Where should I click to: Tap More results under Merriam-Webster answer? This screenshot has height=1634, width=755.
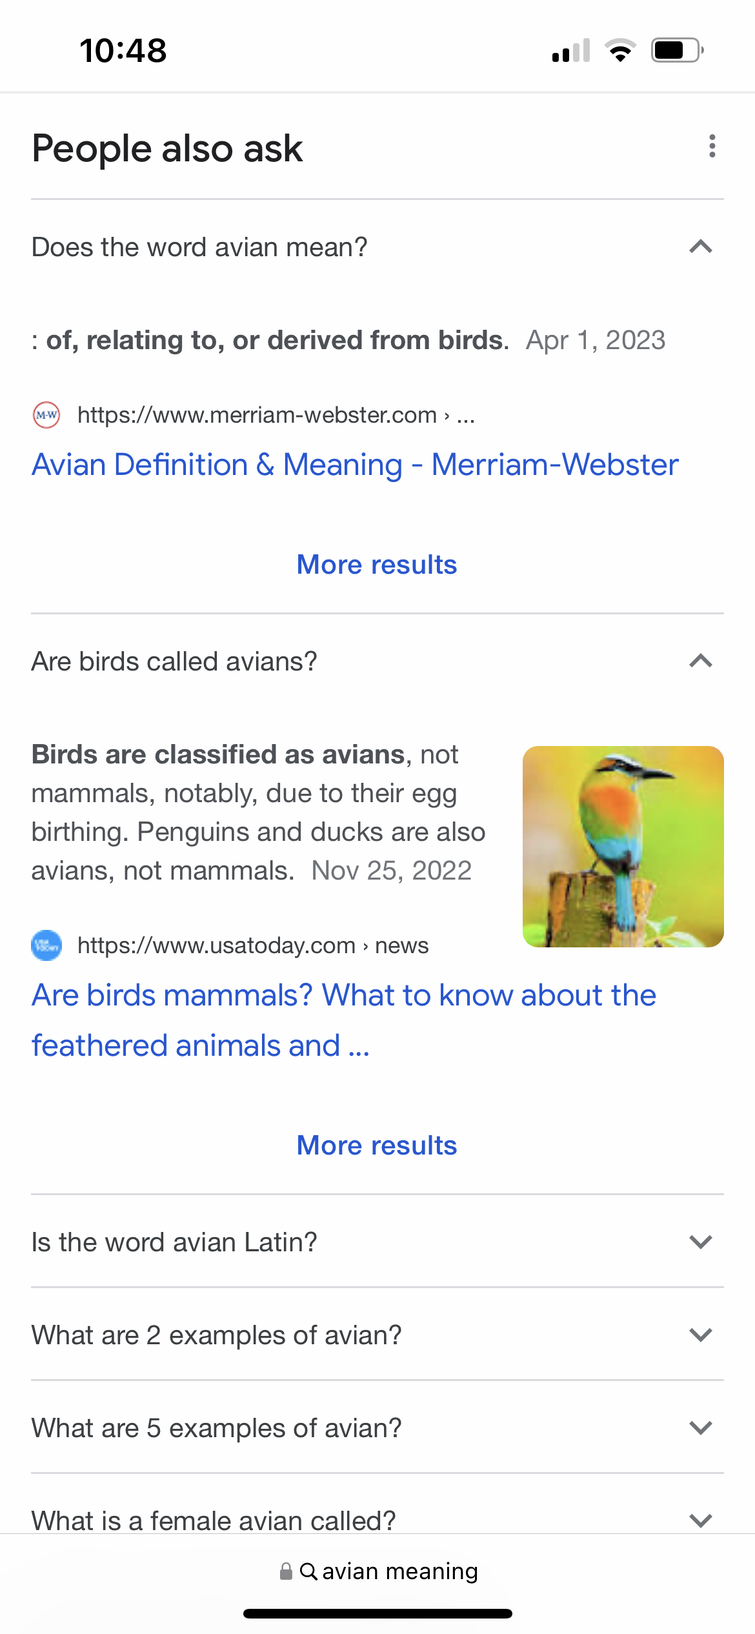click(377, 565)
